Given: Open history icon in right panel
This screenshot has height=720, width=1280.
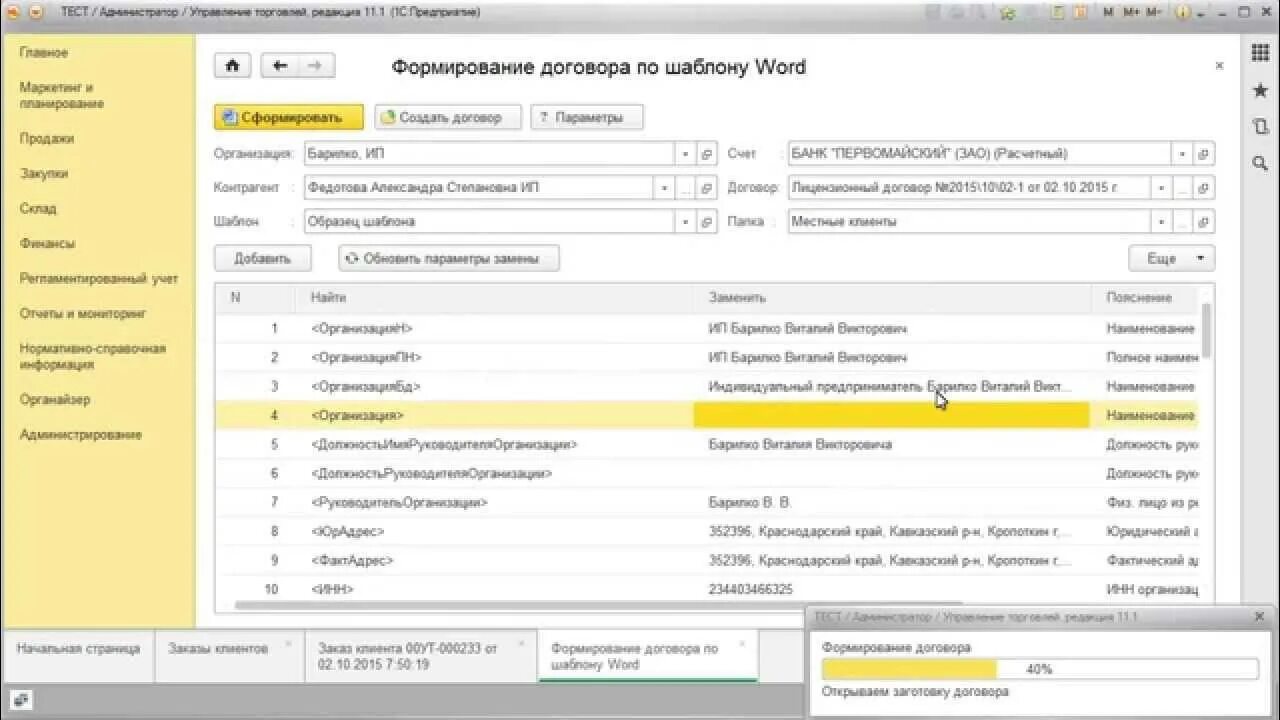Looking at the screenshot, I should point(1260,126).
